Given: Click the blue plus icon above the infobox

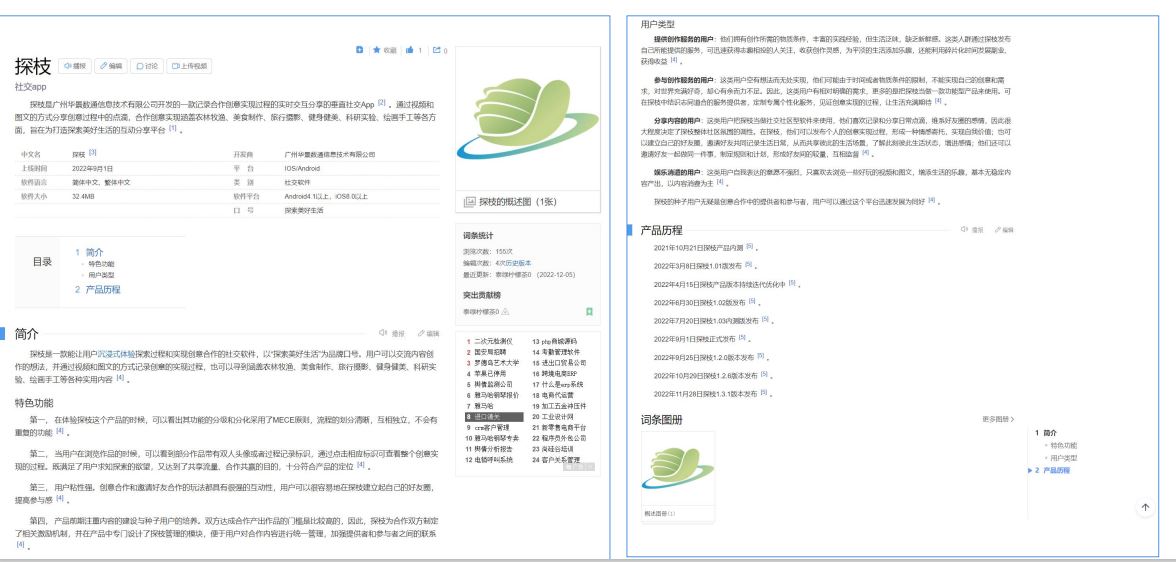Looking at the screenshot, I should click(x=359, y=50).
